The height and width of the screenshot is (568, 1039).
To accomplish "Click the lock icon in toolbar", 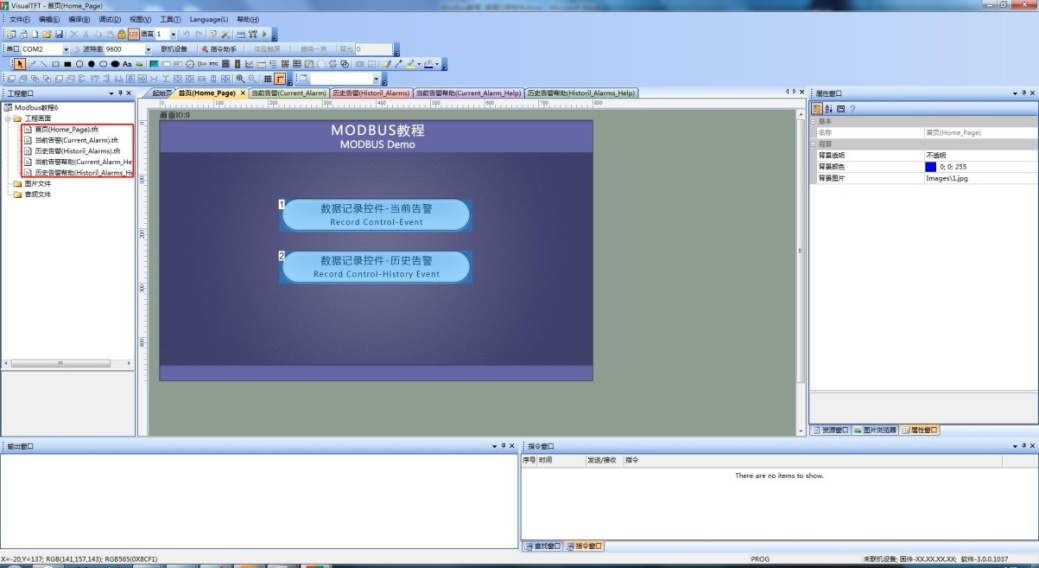I will pyautogui.click(x=121, y=34).
